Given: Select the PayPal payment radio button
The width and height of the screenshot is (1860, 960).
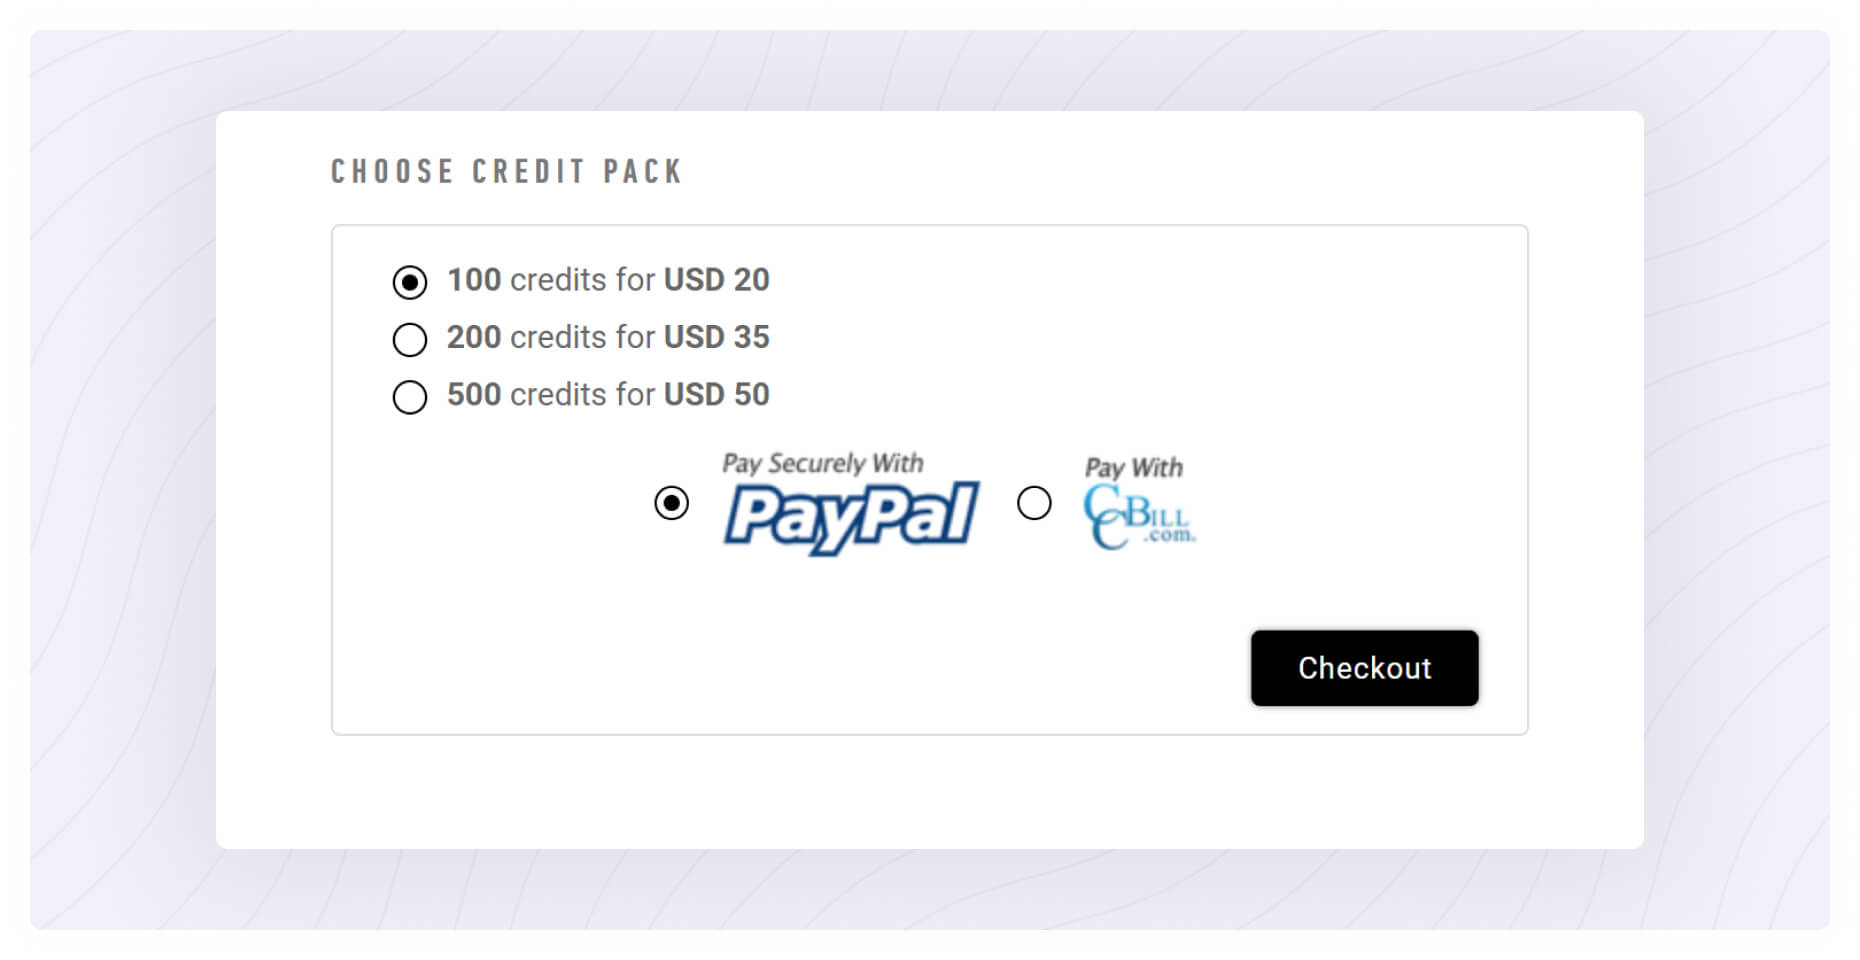Looking at the screenshot, I should tap(672, 502).
